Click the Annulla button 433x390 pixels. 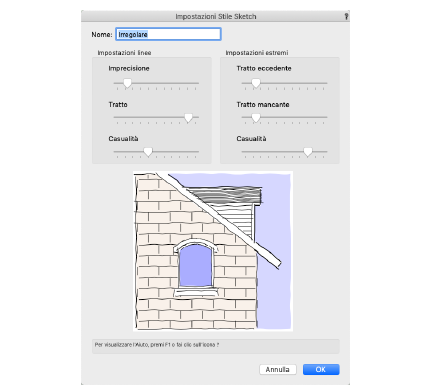[x=278, y=369]
